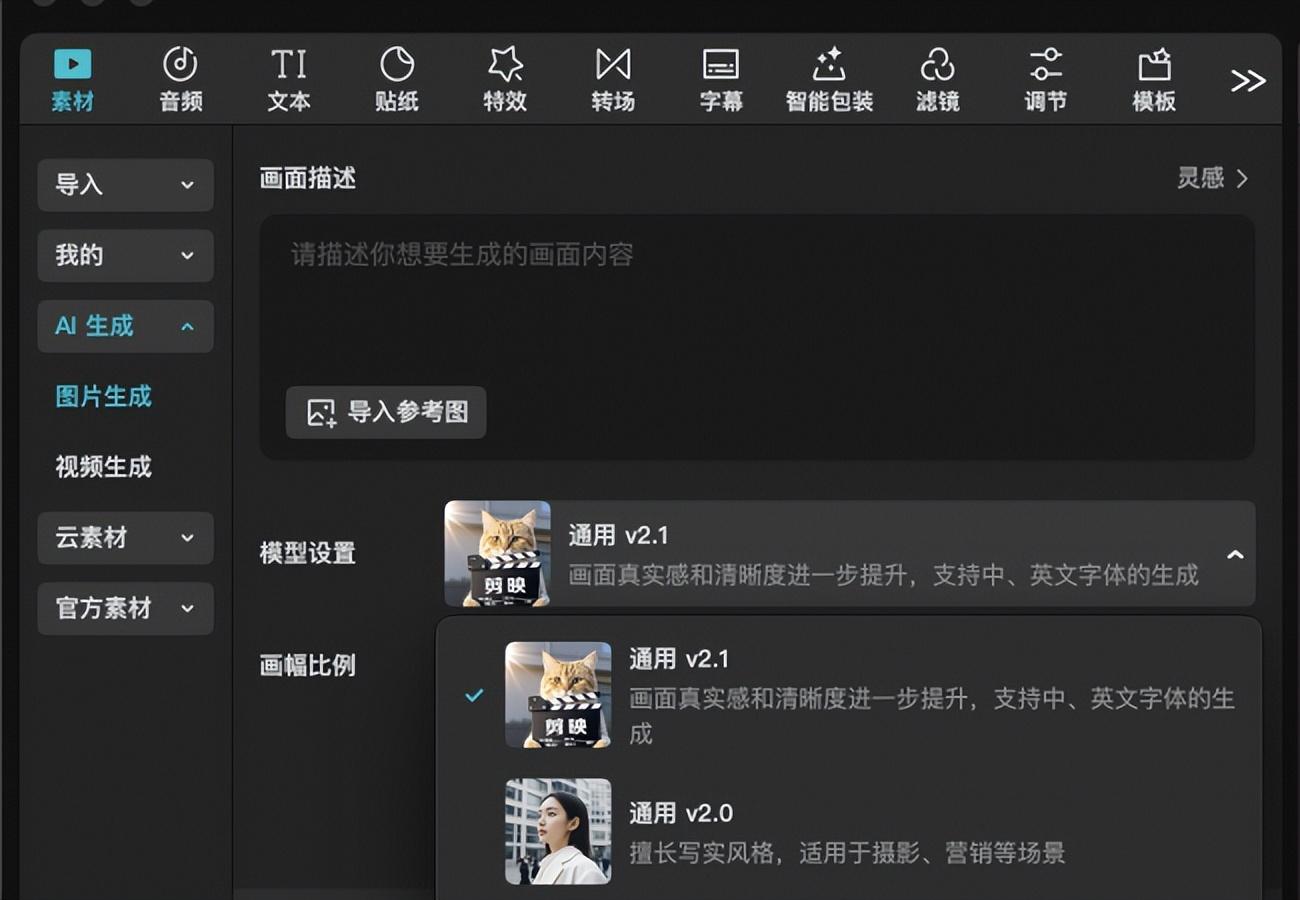
Task: Choose 通用 v2.0 model option
Action: pos(850,832)
